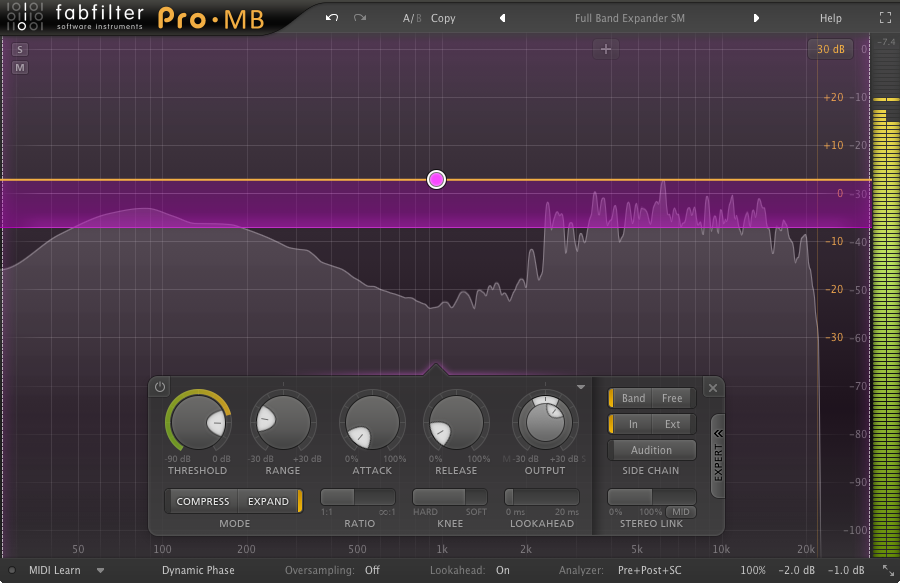900x583 pixels.
Task: Collapse the EXPERT side panel
Action: pyautogui.click(x=717, y=456)
